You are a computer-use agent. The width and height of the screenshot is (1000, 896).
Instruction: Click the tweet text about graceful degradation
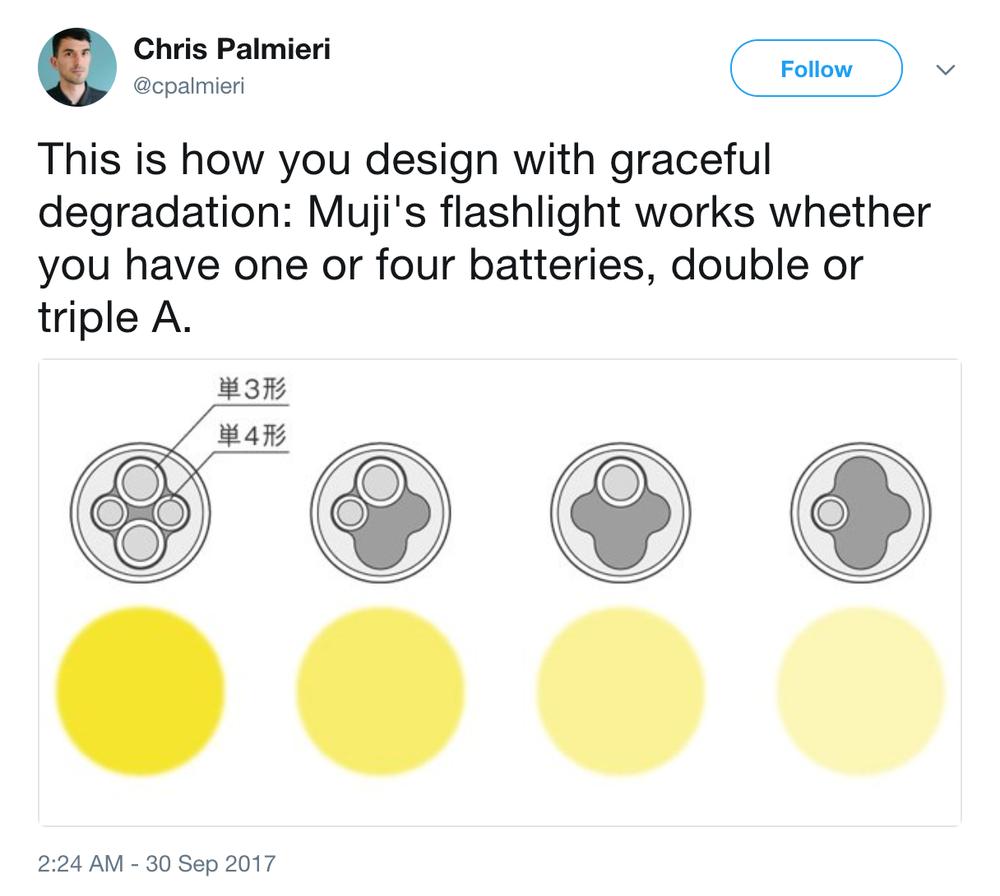tap(483, 237)
